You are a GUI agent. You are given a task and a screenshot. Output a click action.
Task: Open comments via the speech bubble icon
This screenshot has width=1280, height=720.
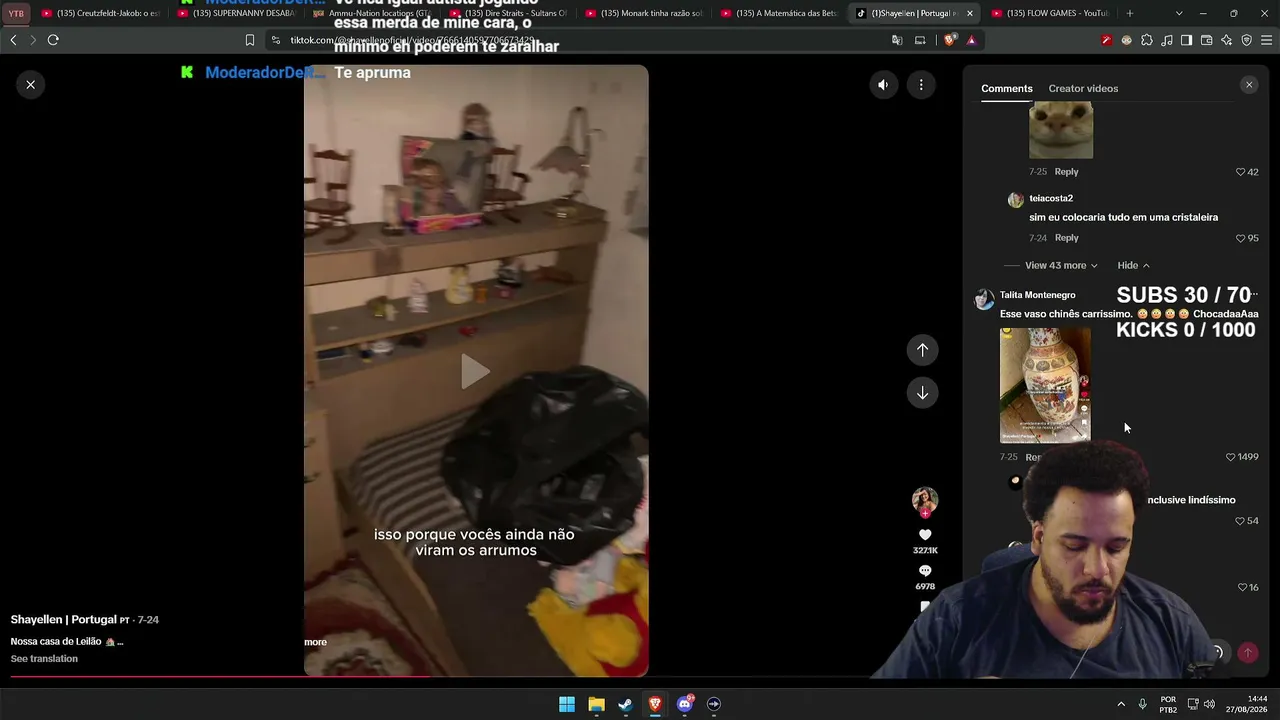[x=925, y=571]
